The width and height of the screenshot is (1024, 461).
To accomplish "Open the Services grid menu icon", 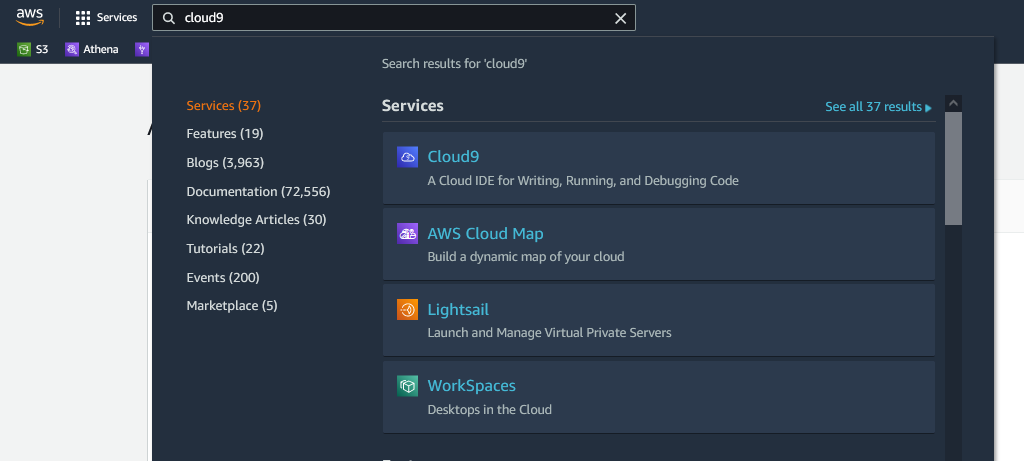I will [83, 18].
